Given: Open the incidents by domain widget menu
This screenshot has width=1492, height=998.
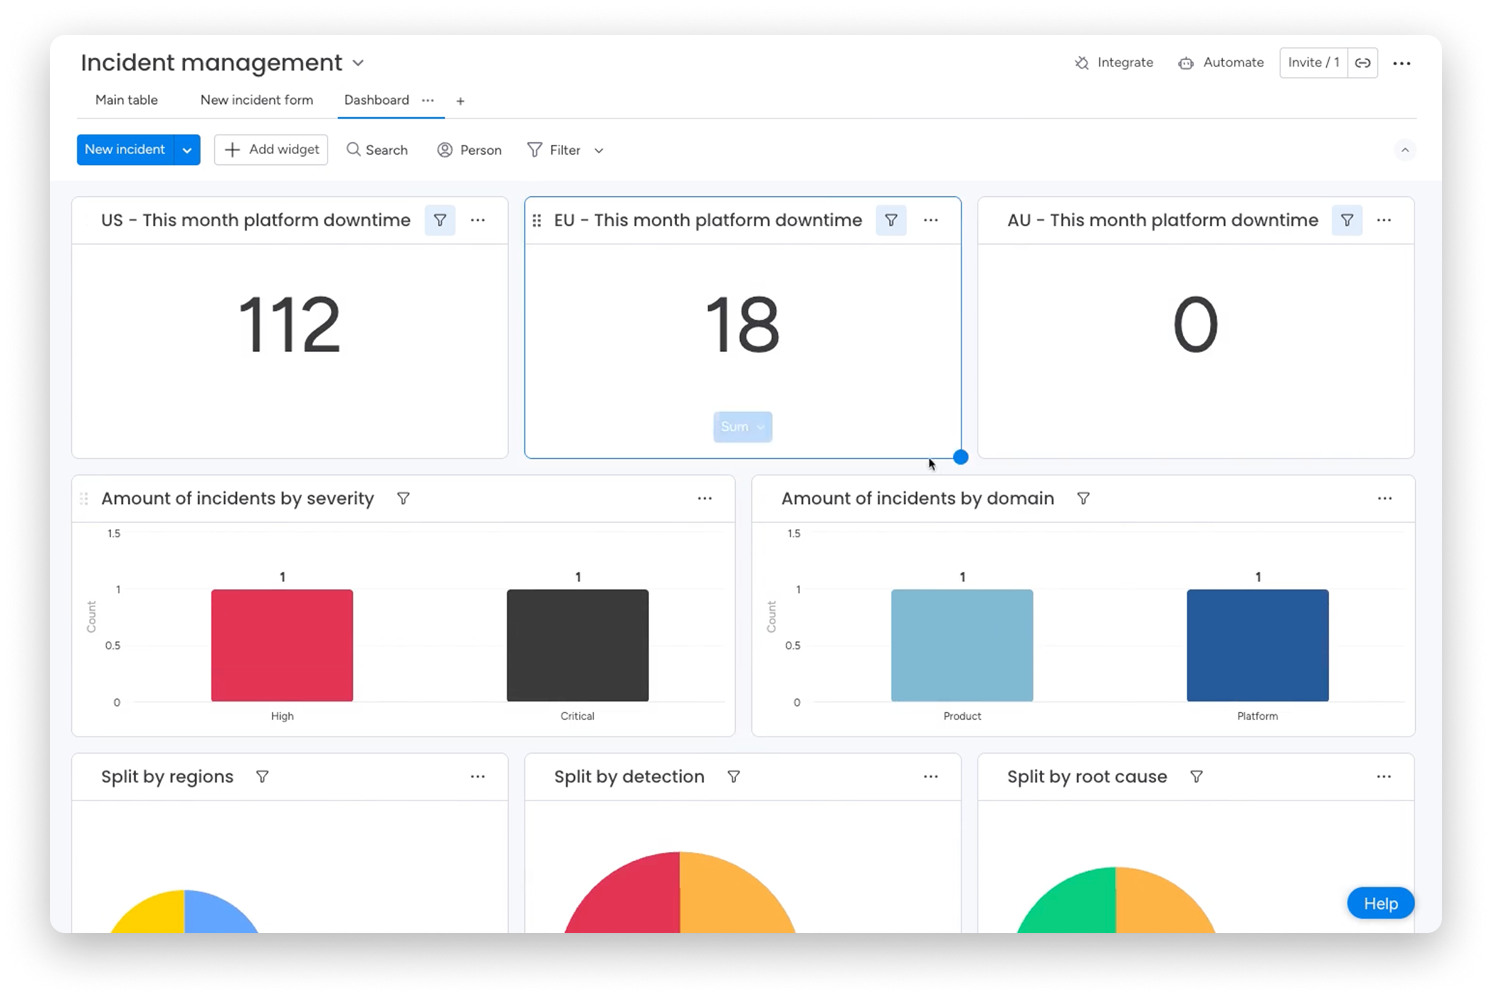Looking at the screenshot, I should click(x=1385, y=498).
